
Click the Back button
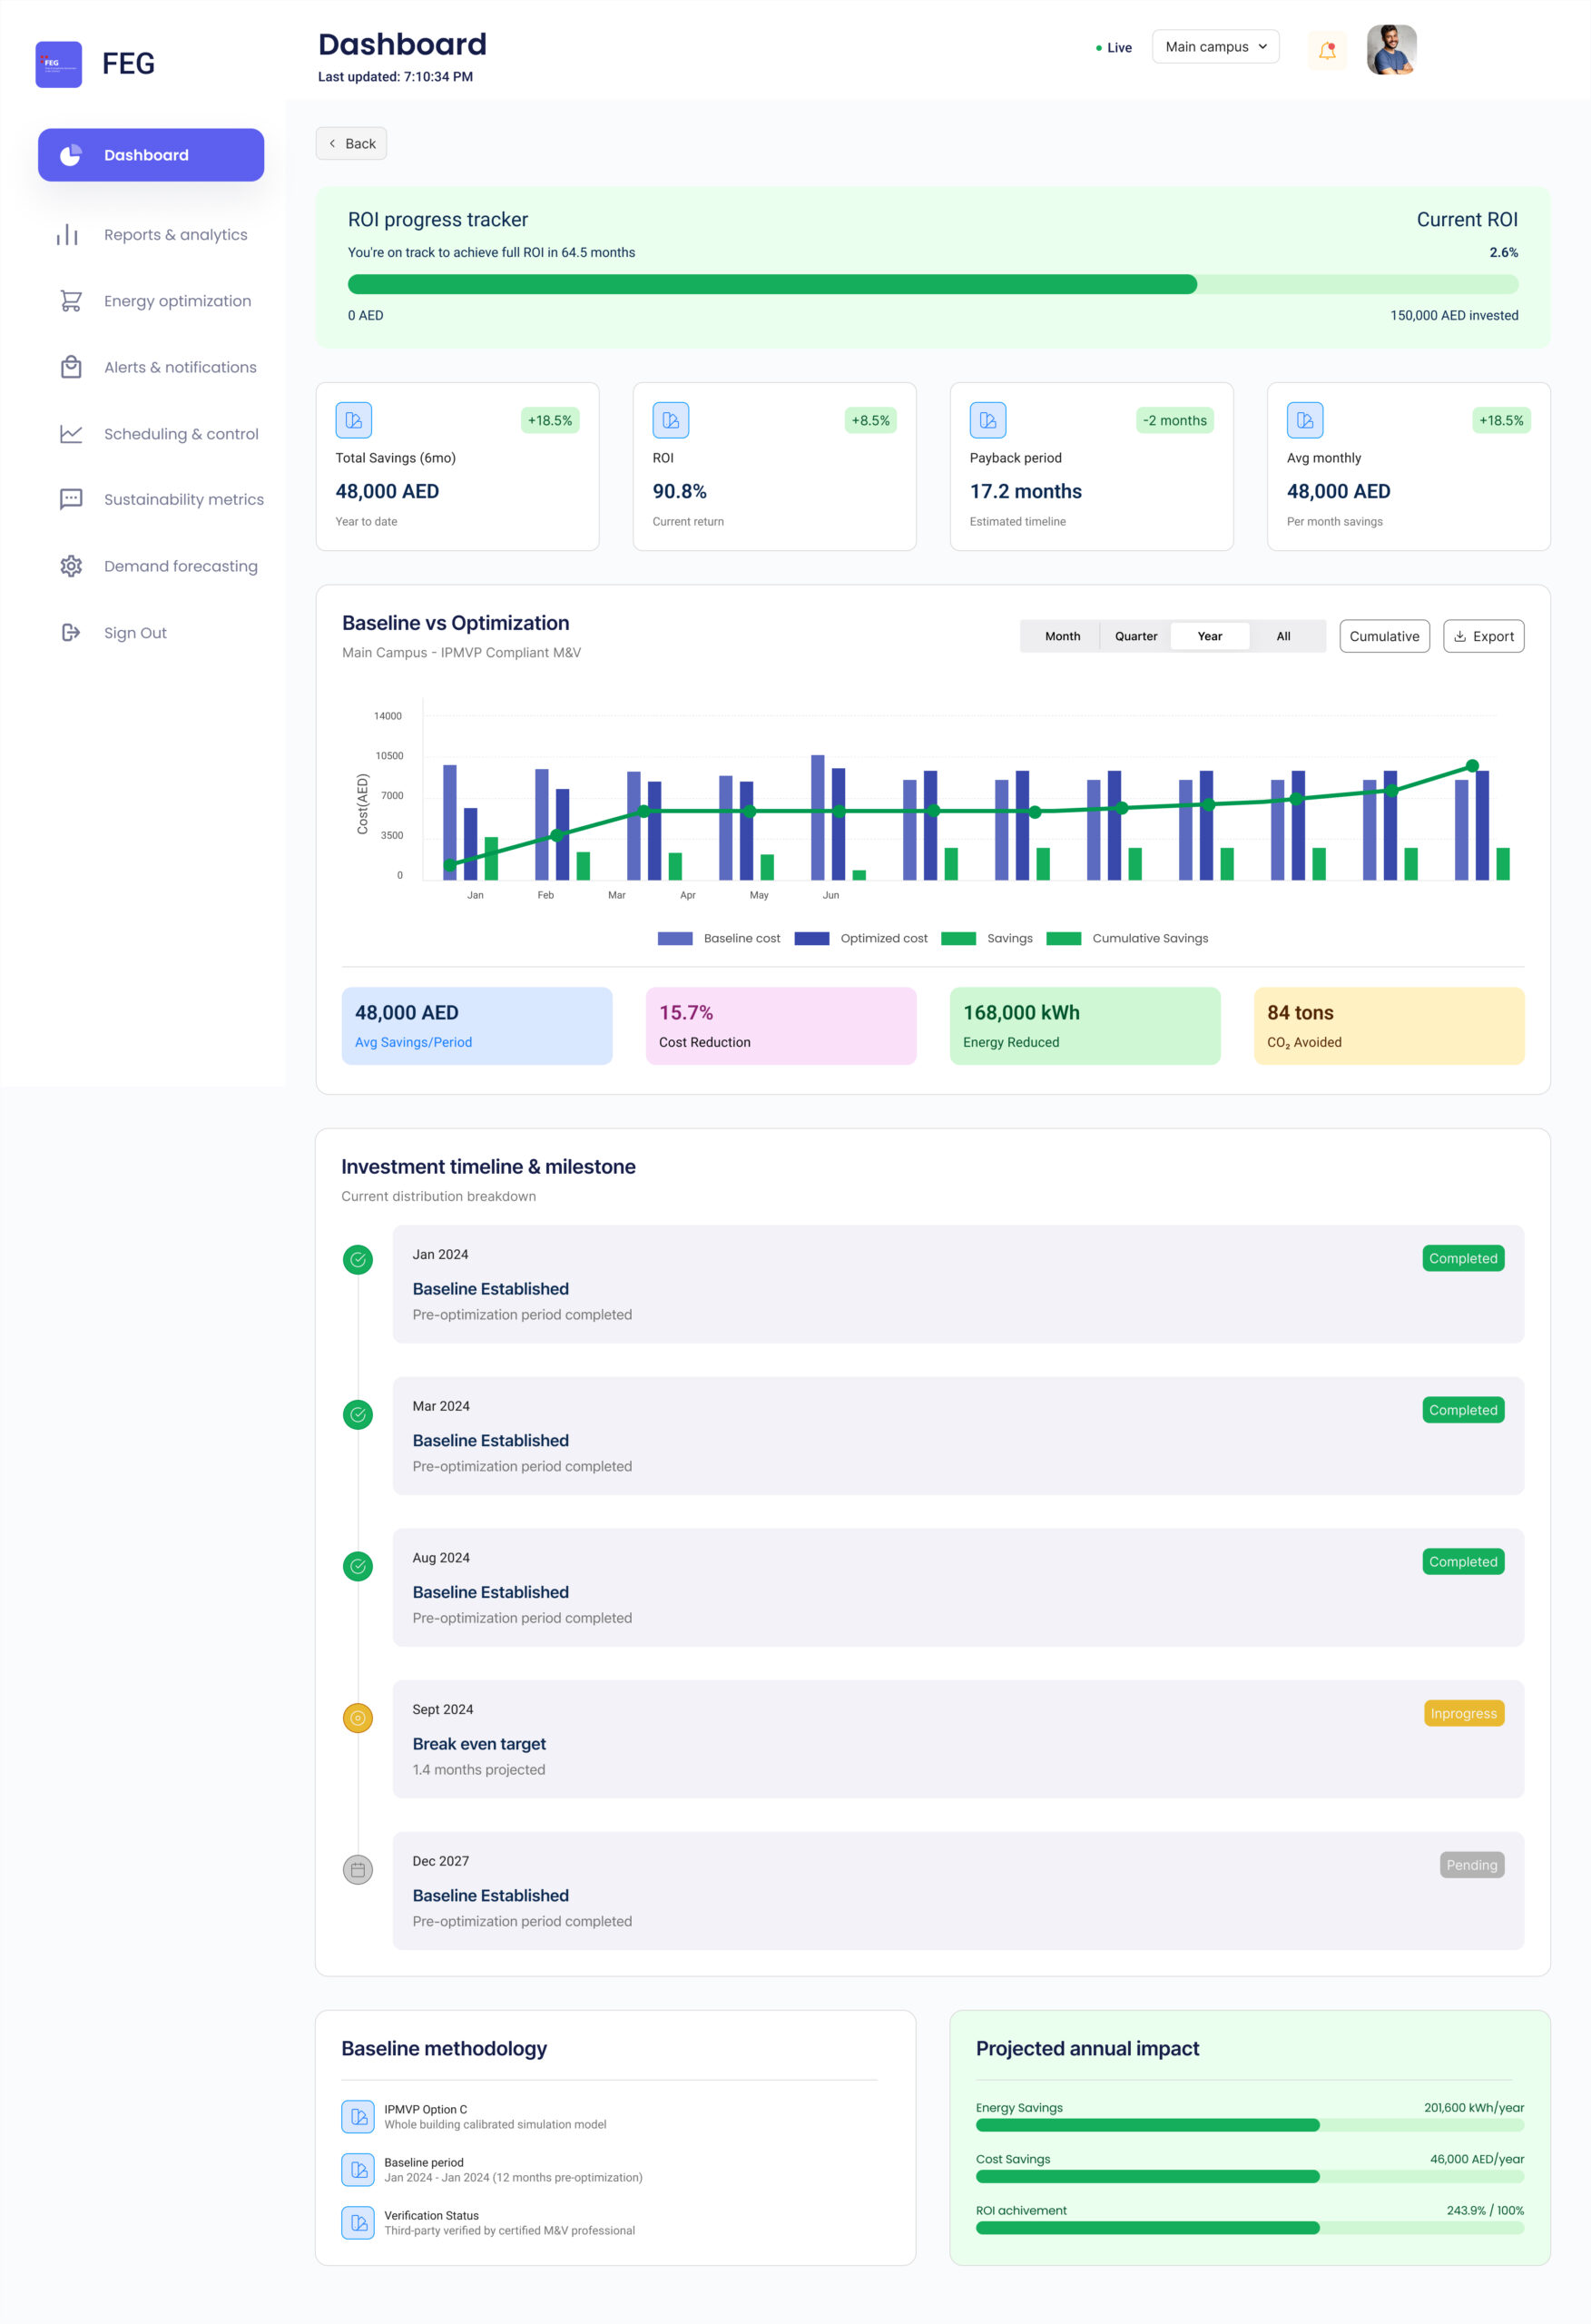[x=351, y=144]
